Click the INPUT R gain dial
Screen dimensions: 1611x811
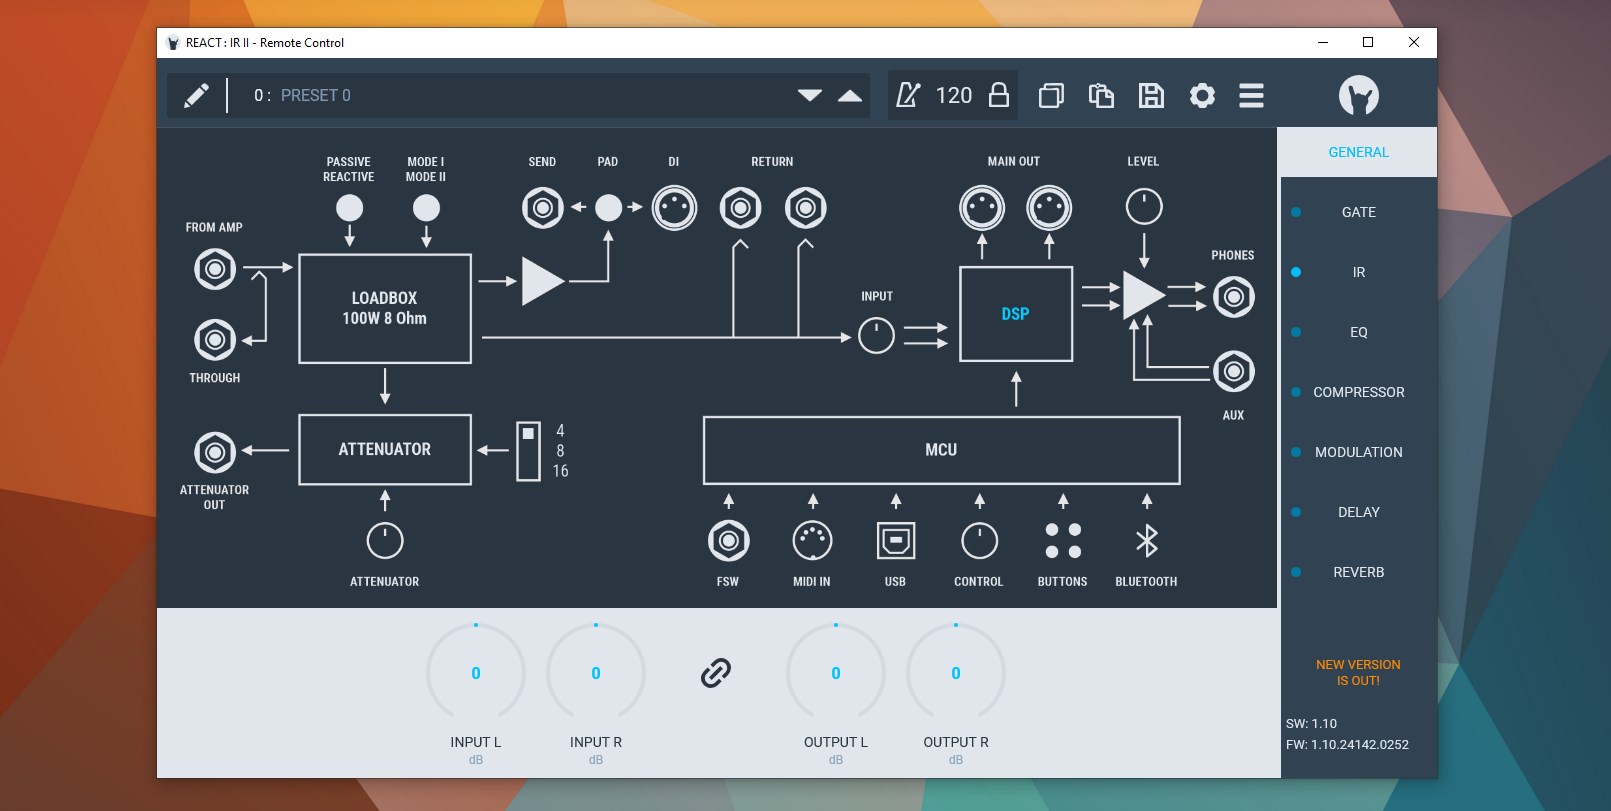(x=596, y=673)
